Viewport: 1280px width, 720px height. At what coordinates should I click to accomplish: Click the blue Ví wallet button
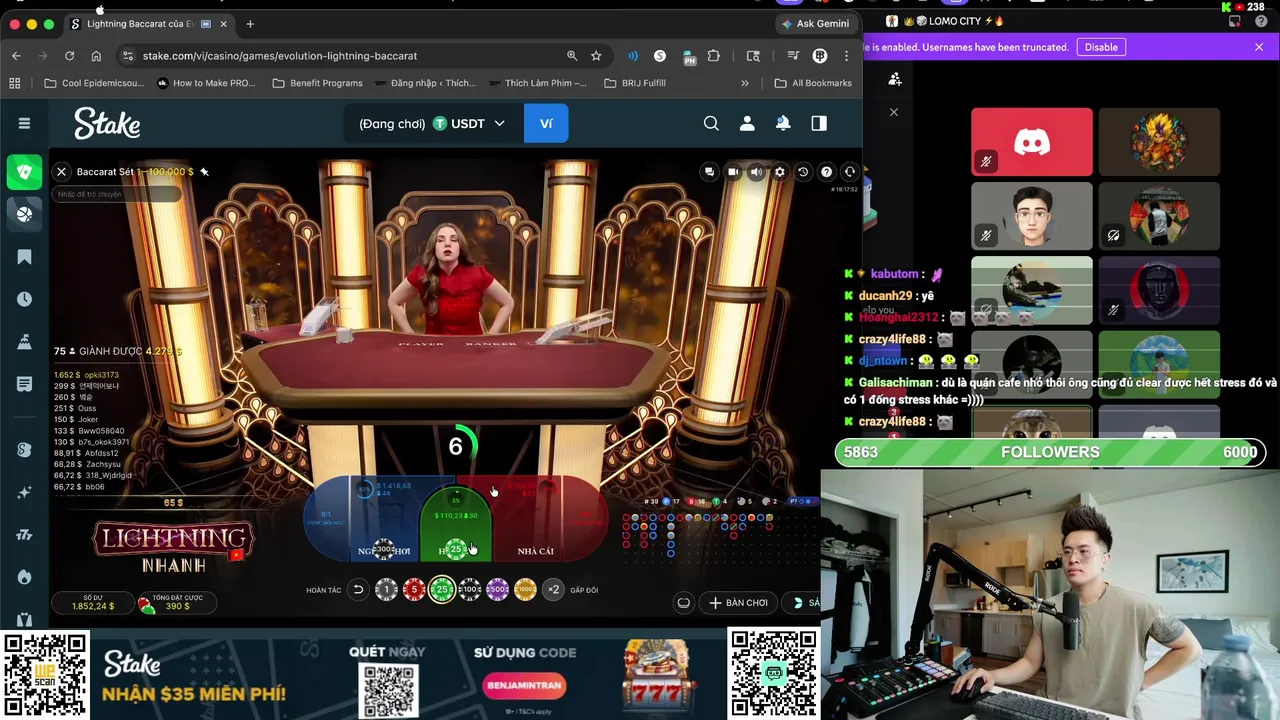(x=546, y=123)
